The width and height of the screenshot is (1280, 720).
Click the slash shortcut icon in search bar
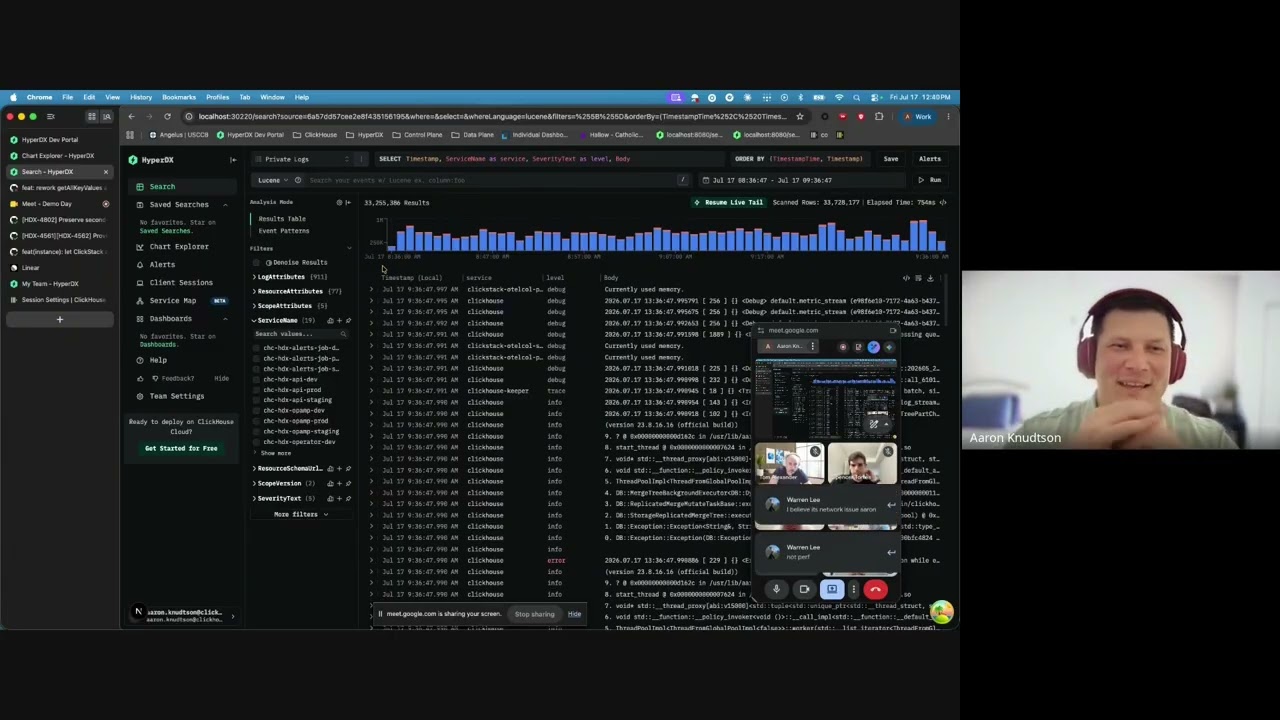pyautogui.click(x=682, y=180)
